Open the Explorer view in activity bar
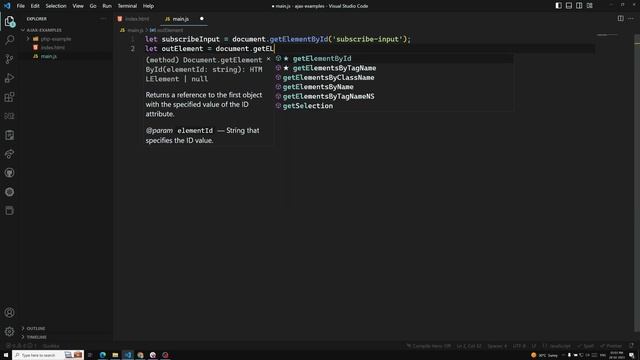Screen dimensions: 640x360 9,21
